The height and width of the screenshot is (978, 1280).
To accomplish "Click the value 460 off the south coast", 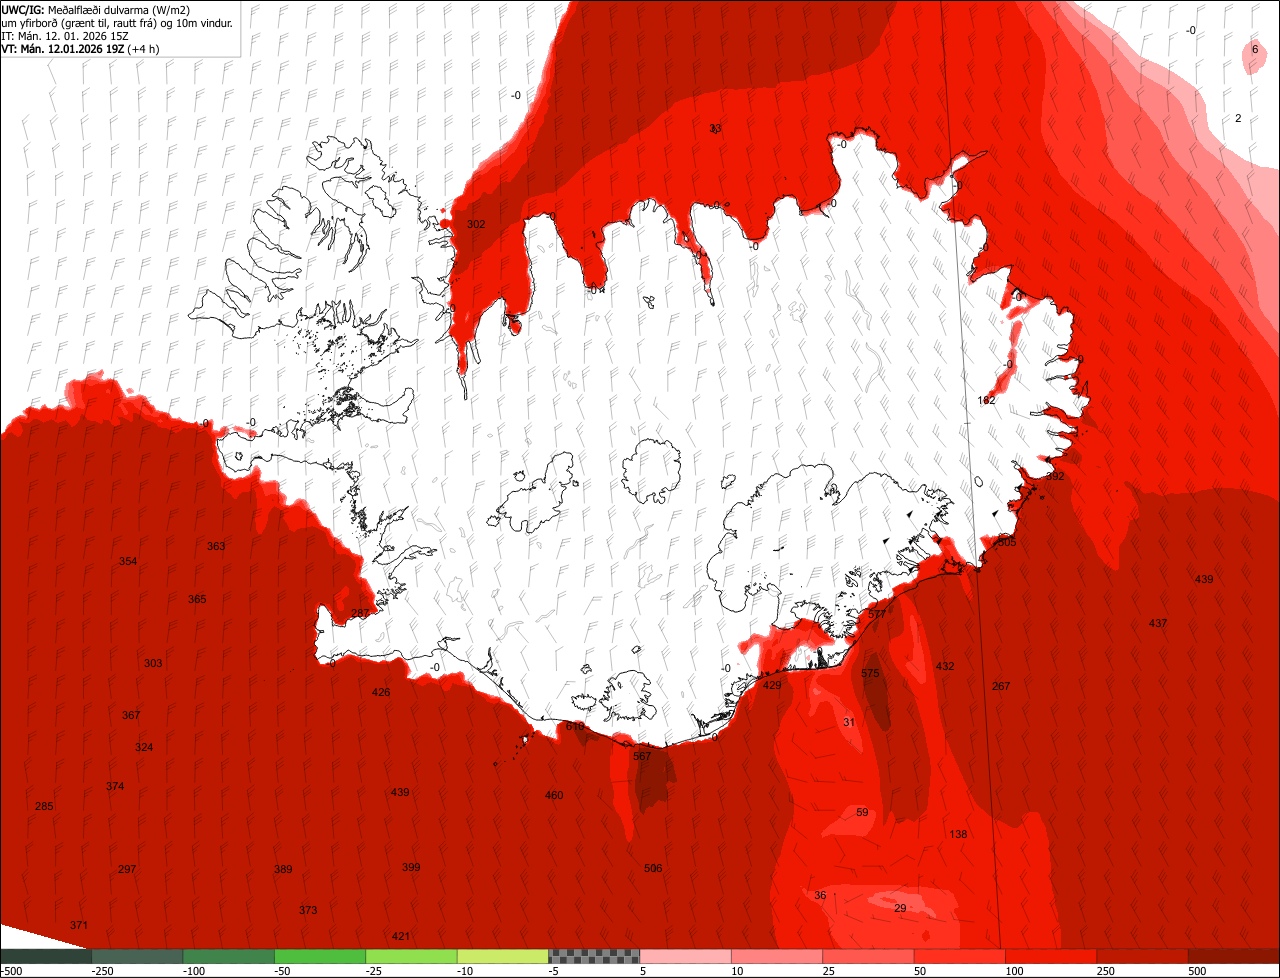I will pyautogui.click(x=554, y=795).
